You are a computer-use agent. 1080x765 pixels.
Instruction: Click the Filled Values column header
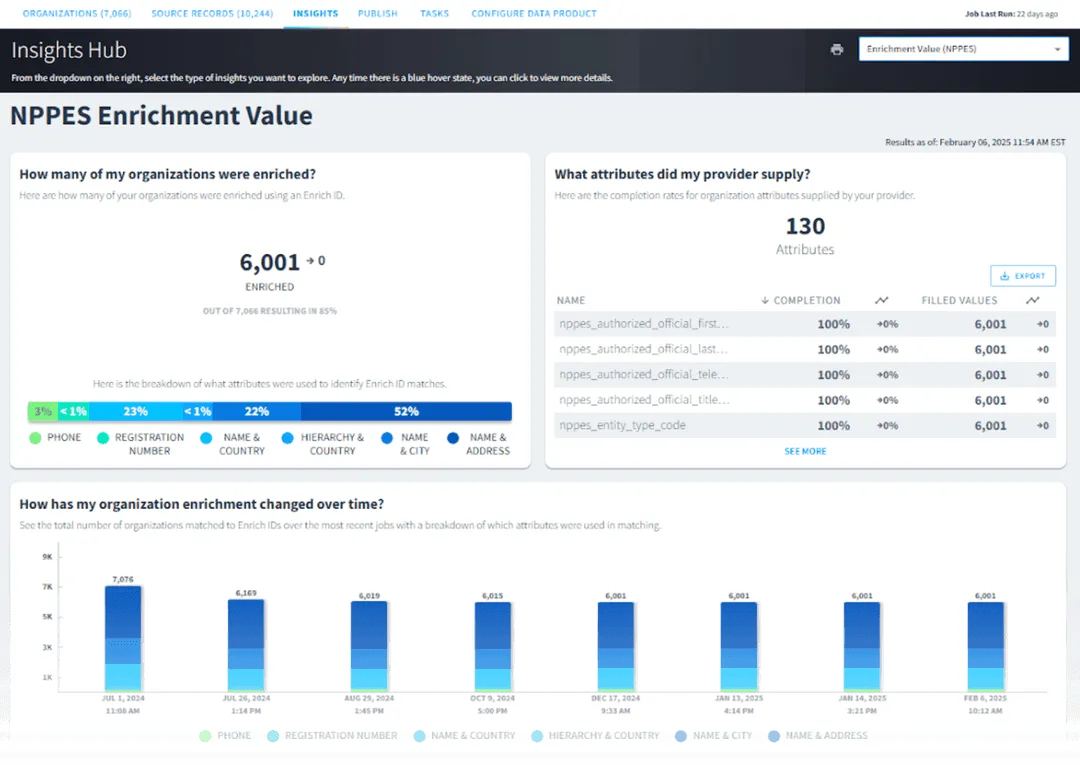pyautogui.click(x=959, y=301)
